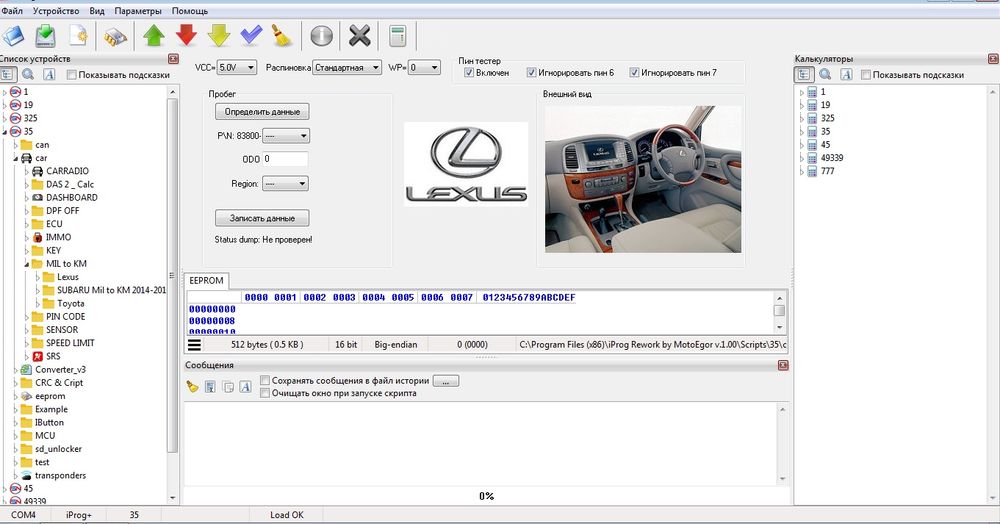This screenshot has height=524, width=1000.
Task: Open the WP dropdown
Action: click(424, 67)
